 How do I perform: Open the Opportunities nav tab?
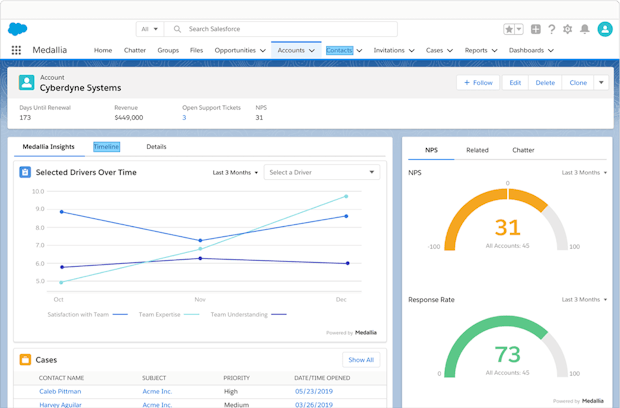click(235, 50)
